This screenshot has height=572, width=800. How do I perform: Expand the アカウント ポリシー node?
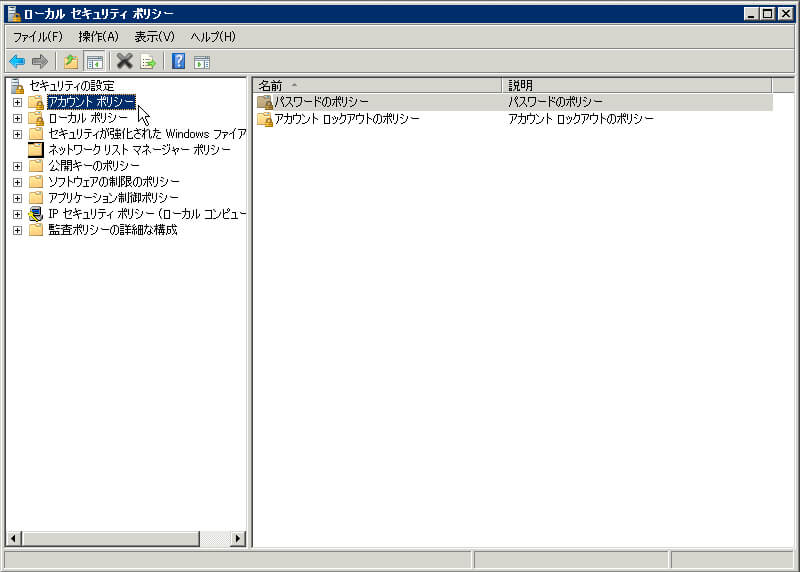coord(17,102)
